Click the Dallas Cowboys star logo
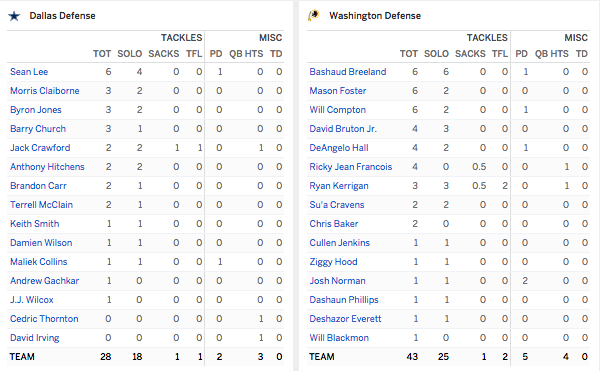 [x=14, y=16]
